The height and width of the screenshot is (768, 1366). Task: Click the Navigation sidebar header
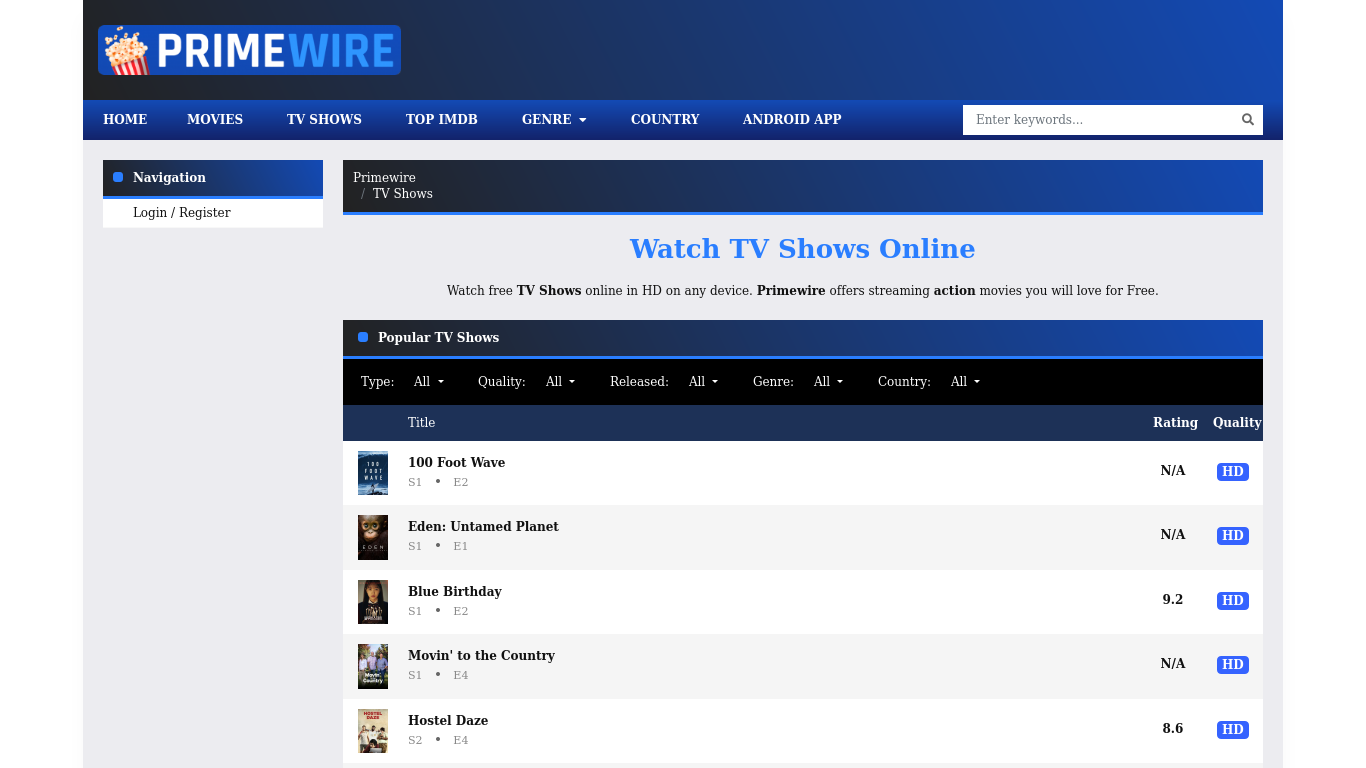tap(213, 178)
